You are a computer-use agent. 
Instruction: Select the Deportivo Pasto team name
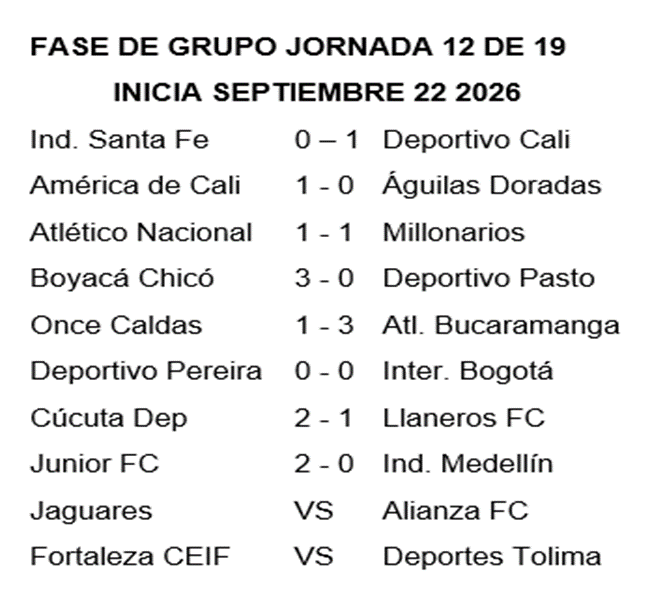[x=489, y=279]
